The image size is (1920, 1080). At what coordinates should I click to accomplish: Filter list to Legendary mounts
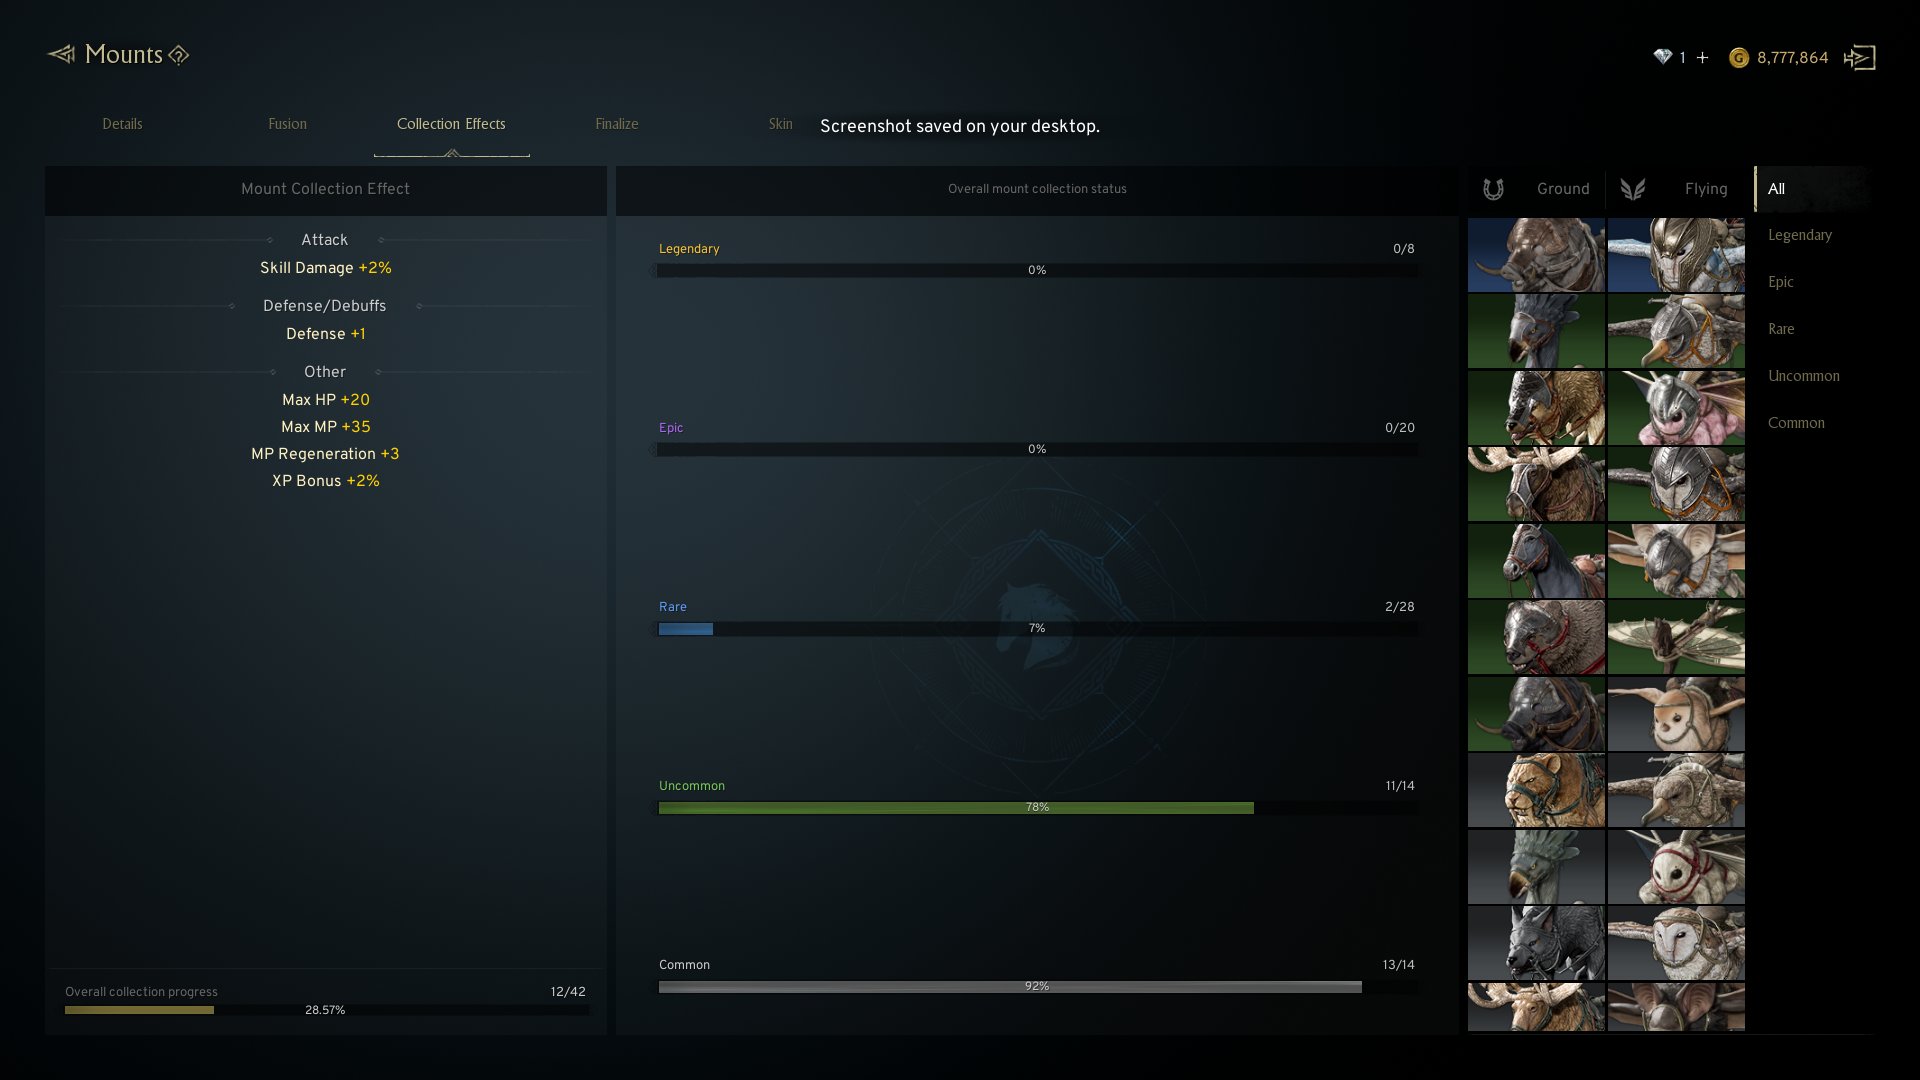(x=1800, y=235)
